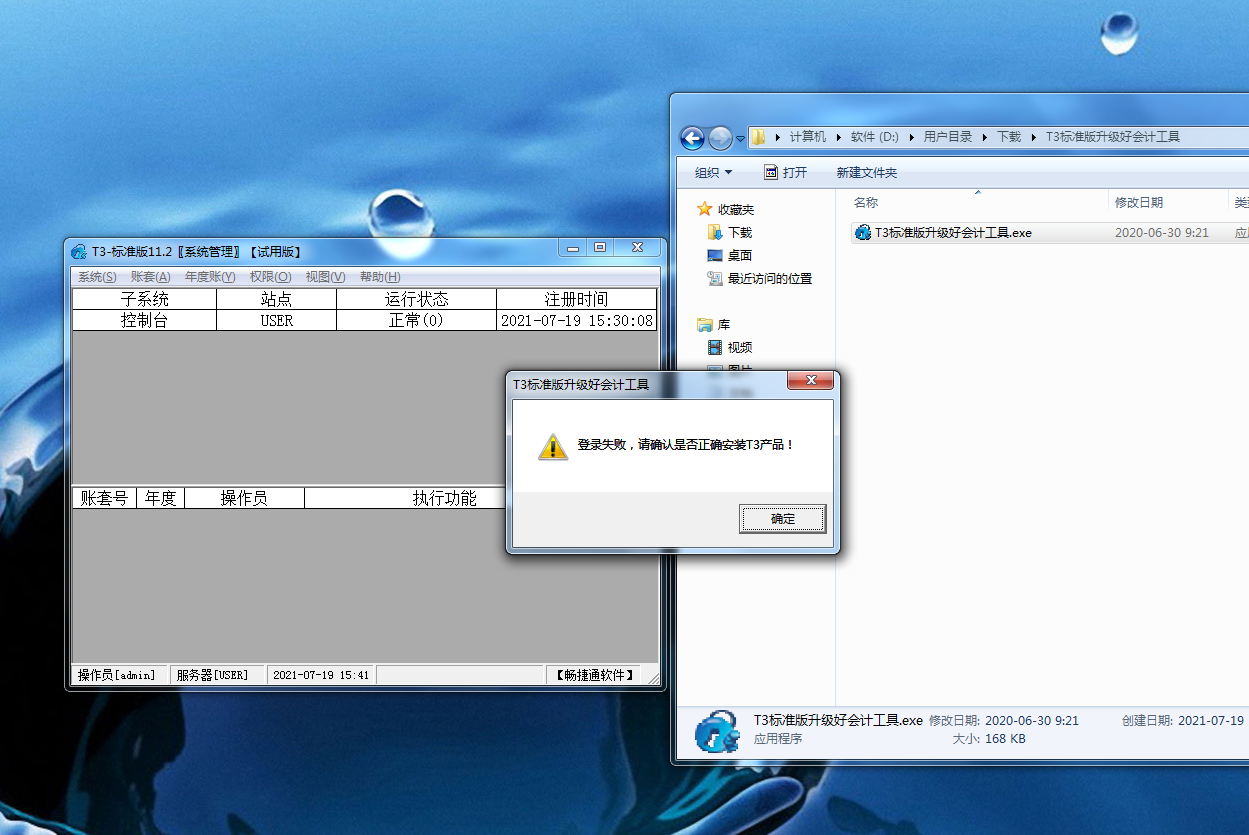Open the 账套(A) menu

pyautogui.click(x=150, y=277)
